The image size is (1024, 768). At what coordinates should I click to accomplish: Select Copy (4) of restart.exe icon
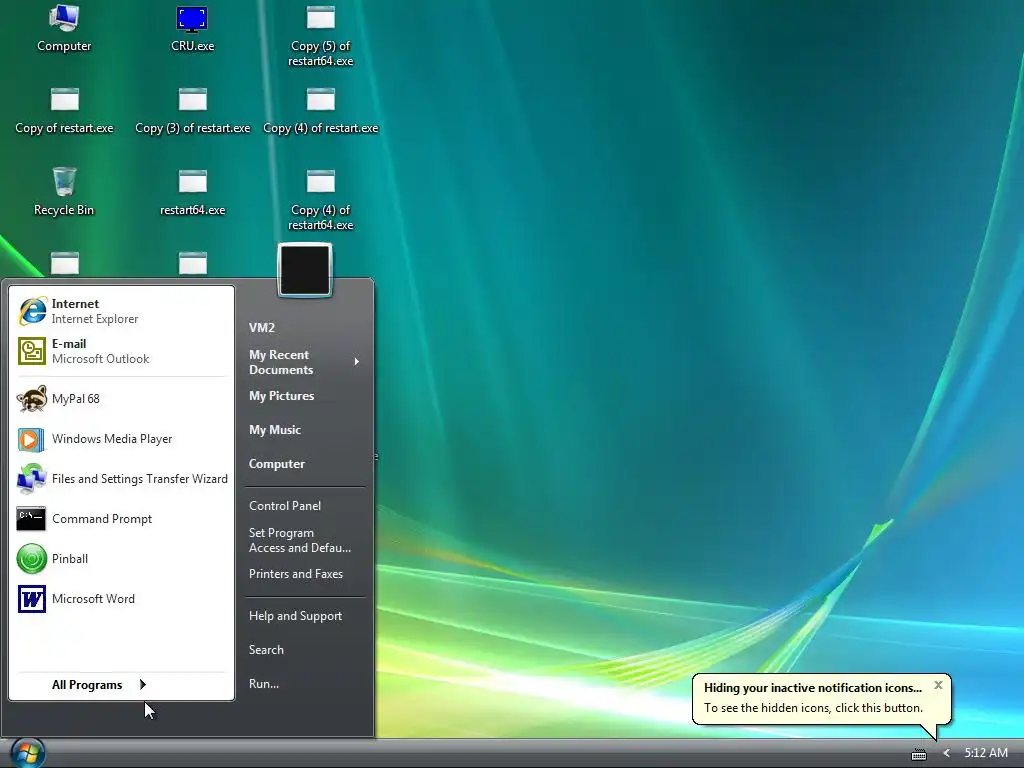pyautogui.click(x=321, y=111)
